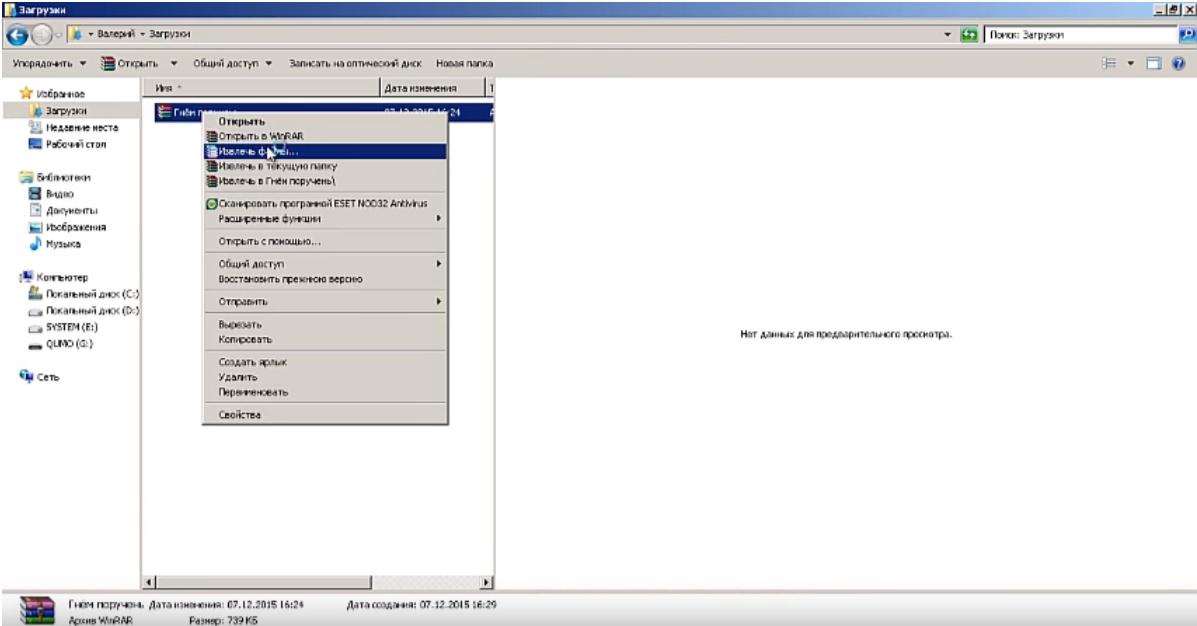Click 'Записать на оптический диск' button
The image size is (1197, 626).
(356, 64)
